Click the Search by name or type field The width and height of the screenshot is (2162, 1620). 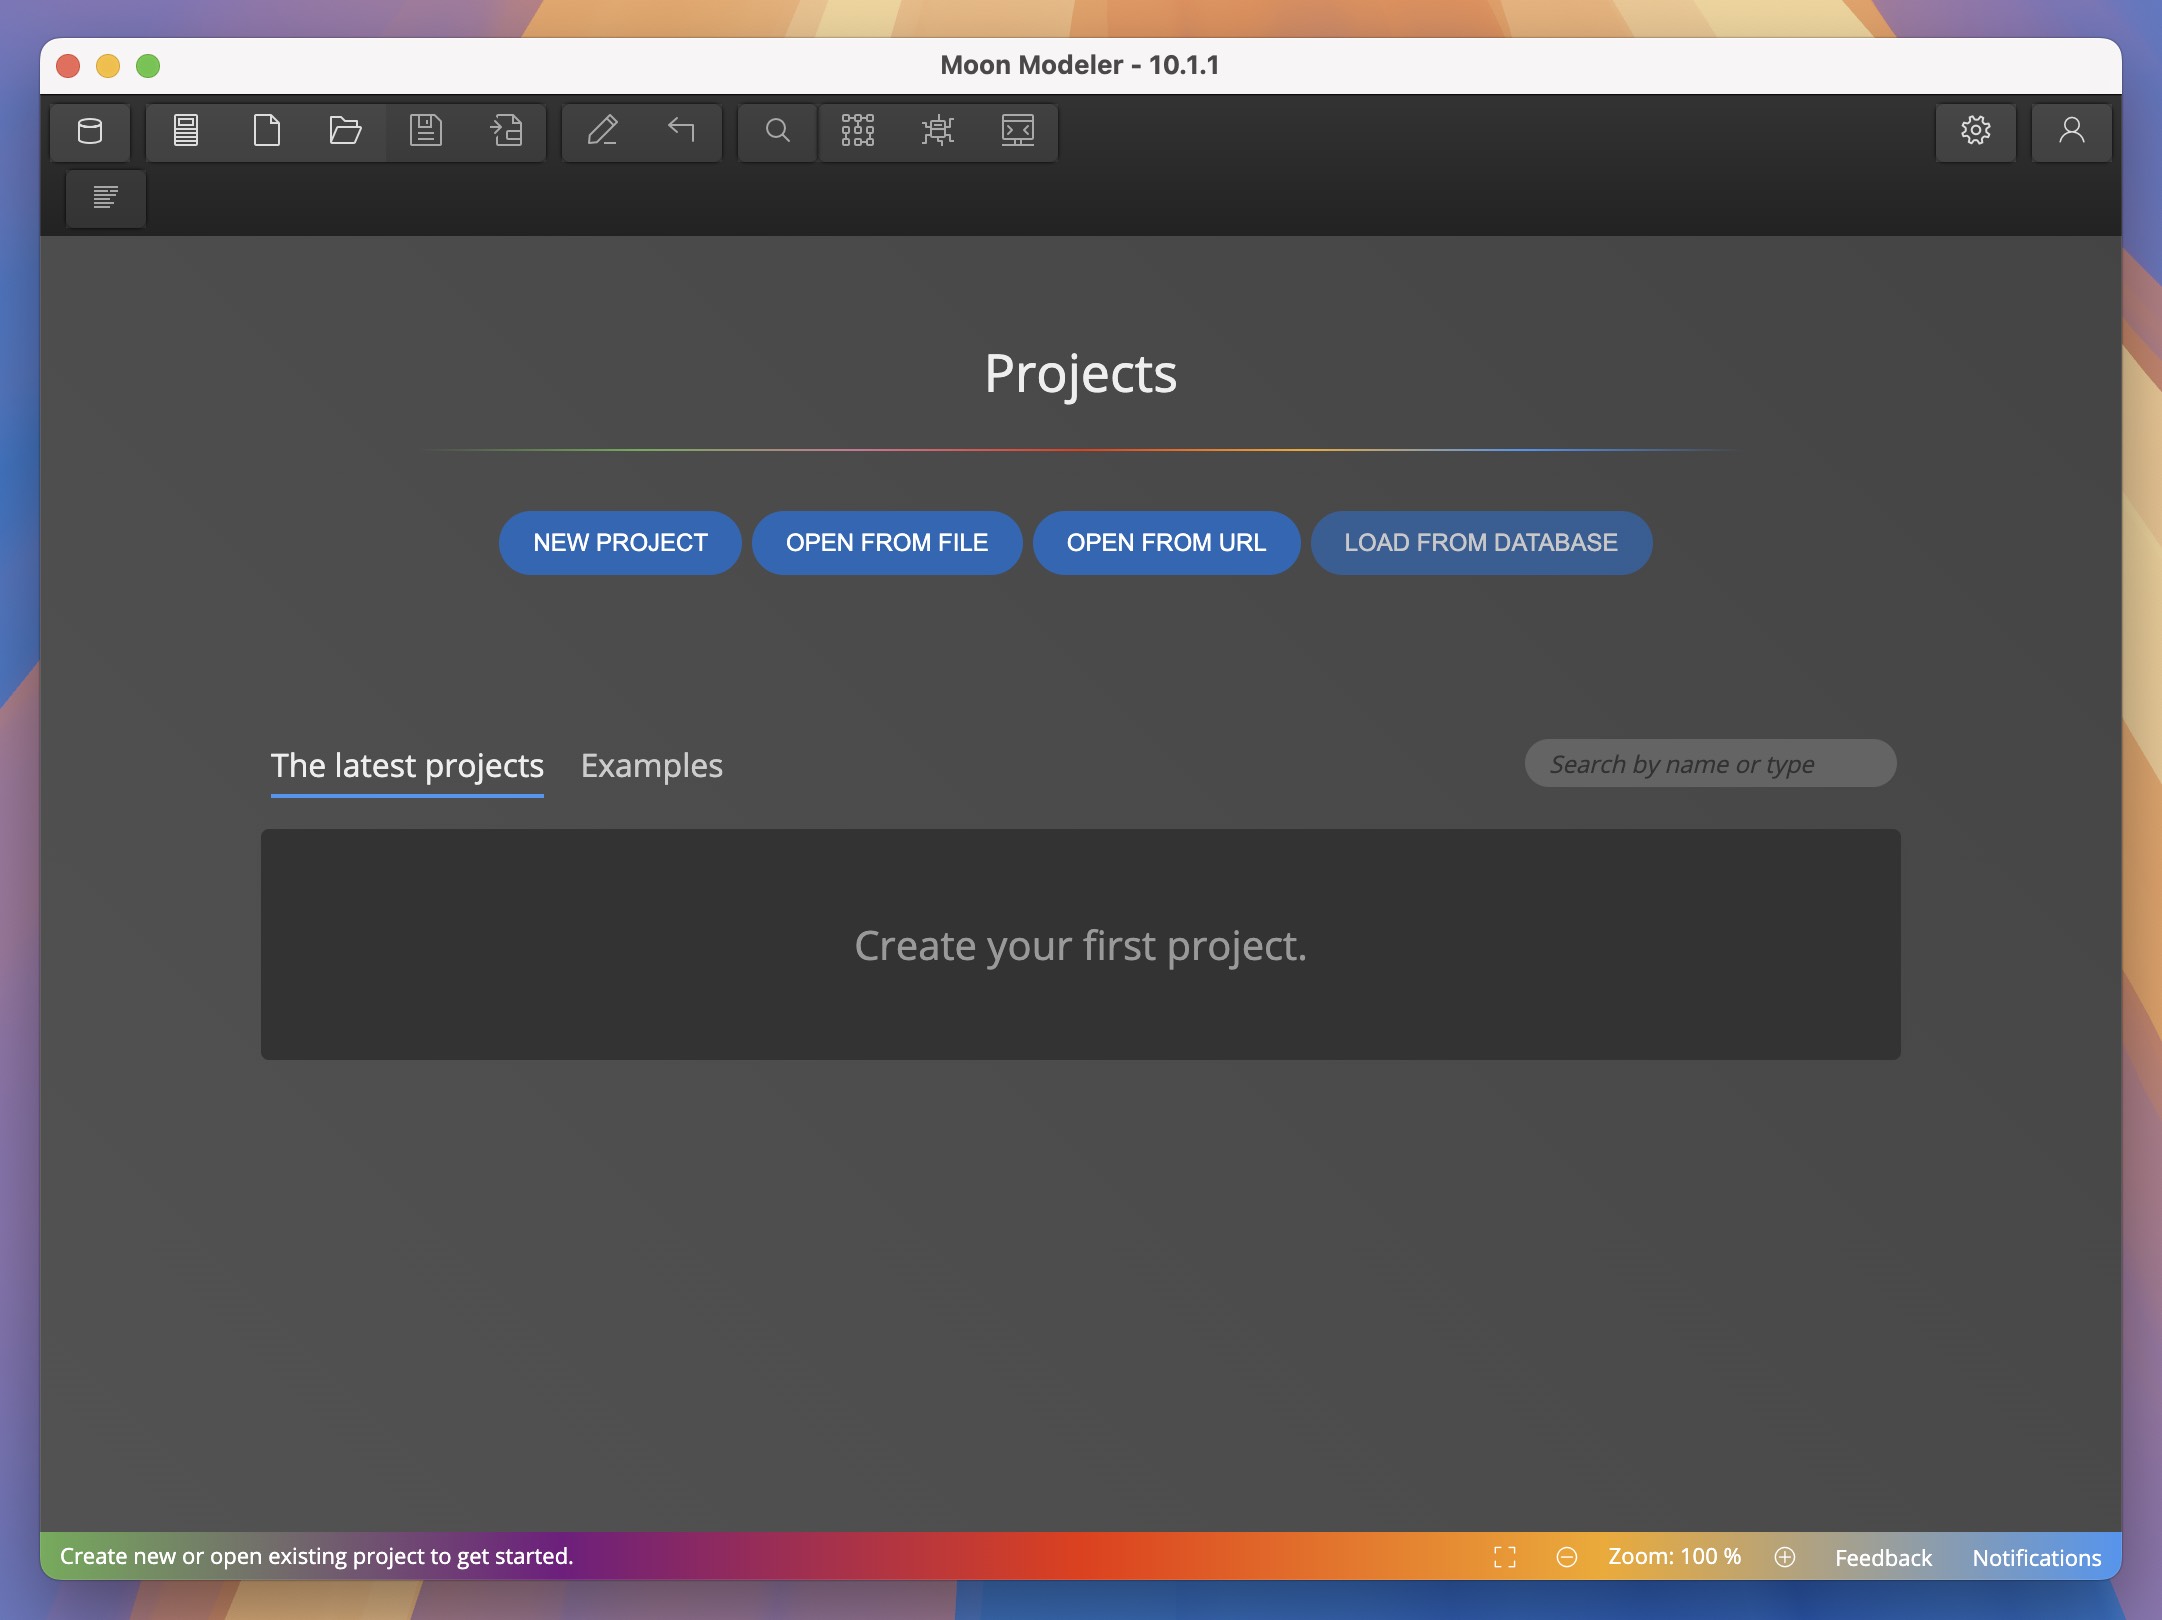(x=1709, y=763)
